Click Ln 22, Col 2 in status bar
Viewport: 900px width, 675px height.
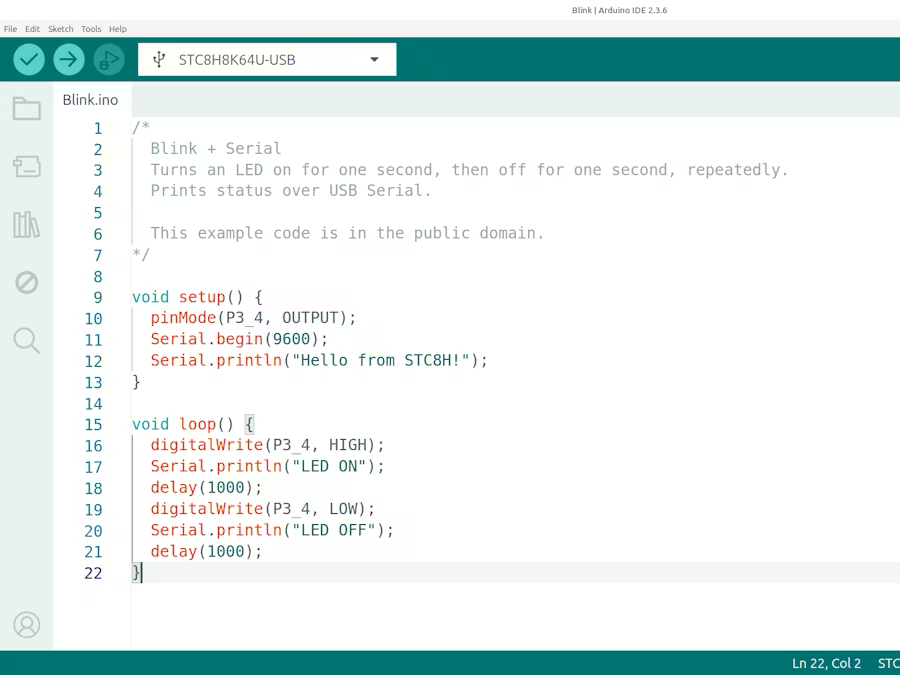[x=827, y=663]
